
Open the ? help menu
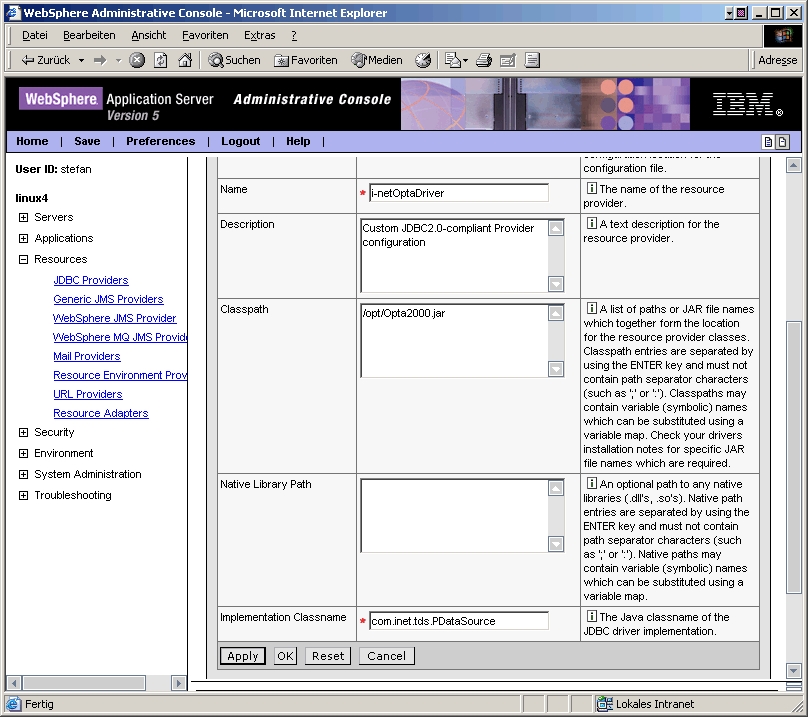coord(294,36)
